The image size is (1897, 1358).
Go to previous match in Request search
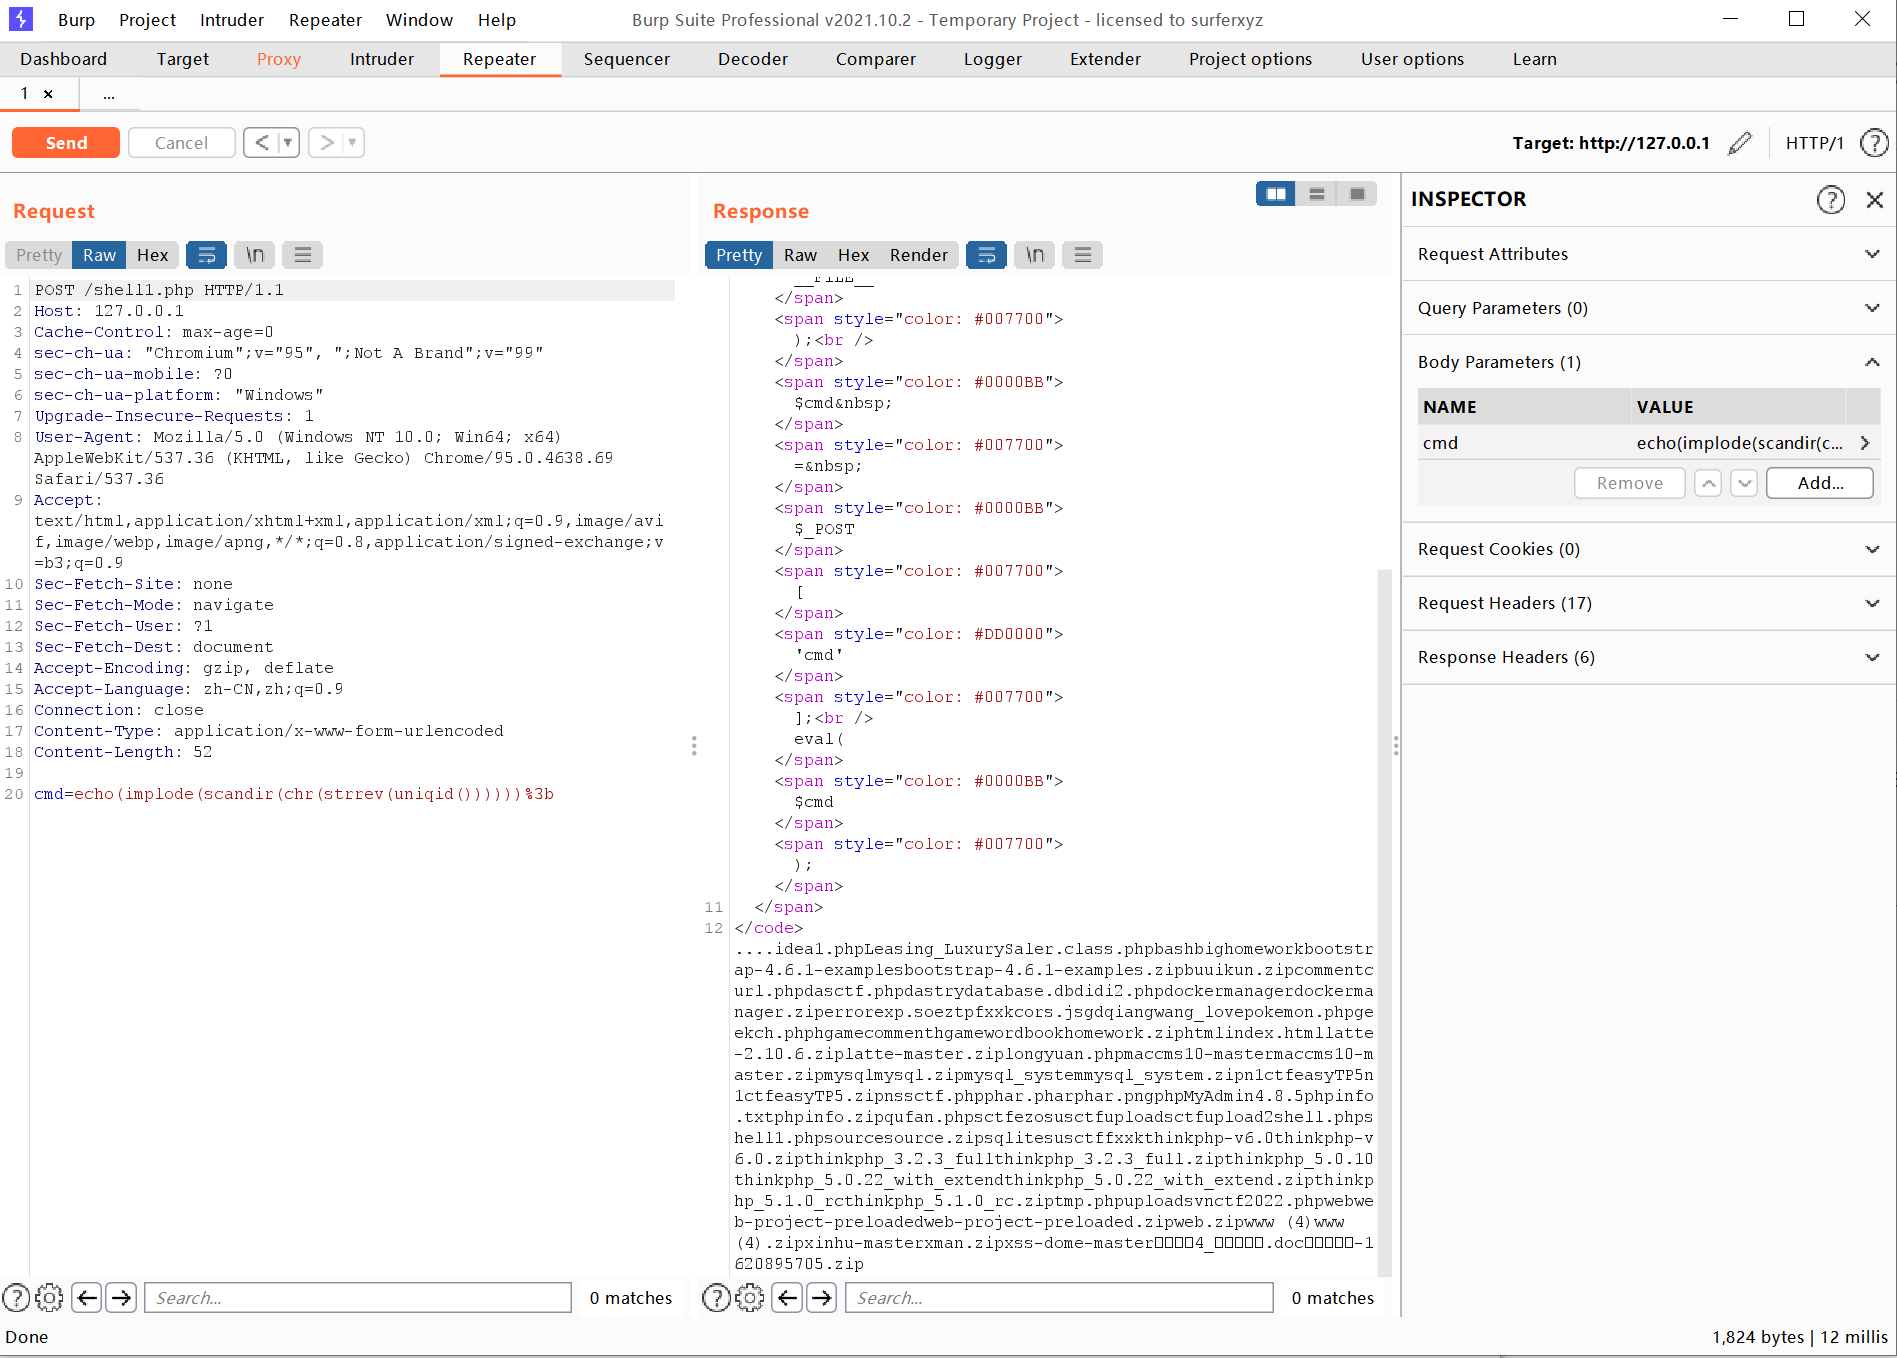87,1298
